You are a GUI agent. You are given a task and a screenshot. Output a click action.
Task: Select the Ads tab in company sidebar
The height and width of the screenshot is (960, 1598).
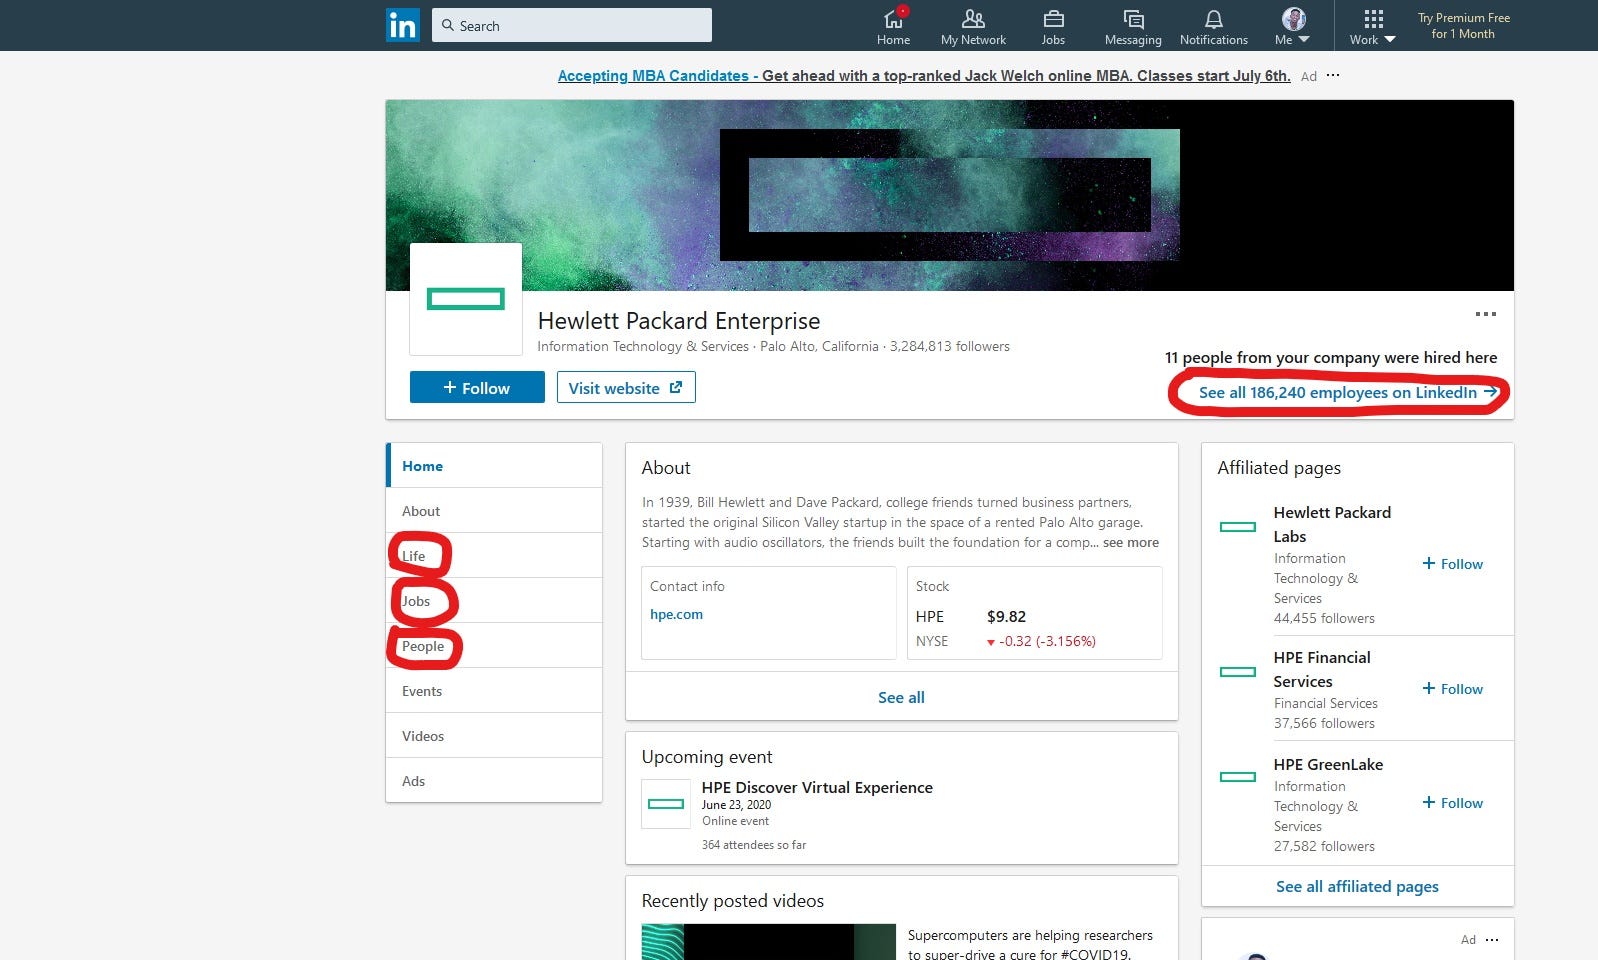[494, 781]
